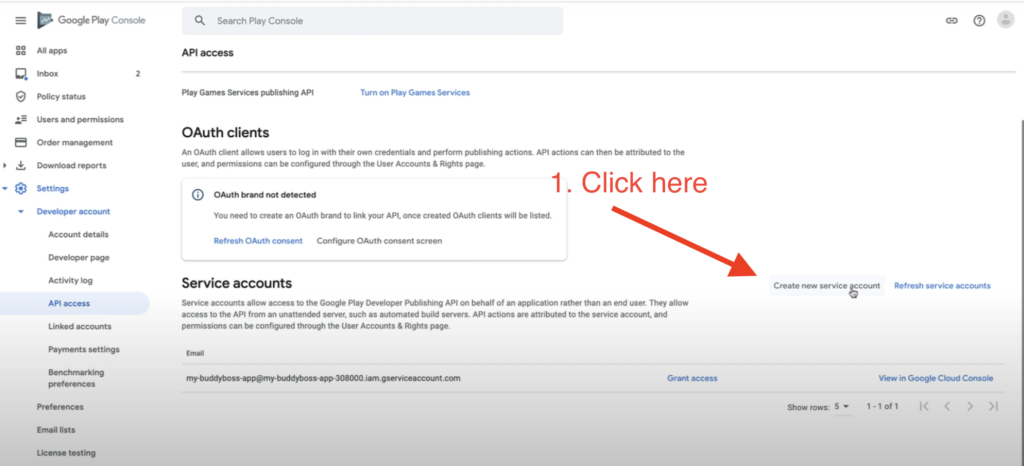Screen dimensions: 1024x466
Task: Click the Inbox monitor icon
Action: [20, 73]
